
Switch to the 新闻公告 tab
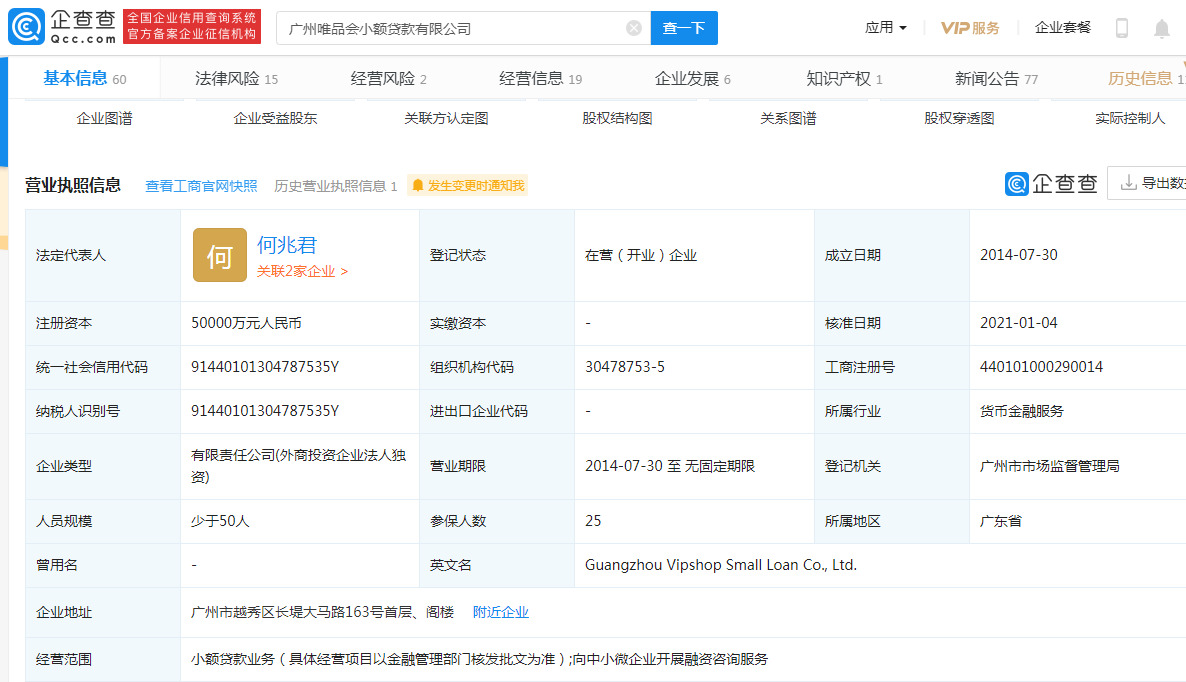(x=996, y=79)
